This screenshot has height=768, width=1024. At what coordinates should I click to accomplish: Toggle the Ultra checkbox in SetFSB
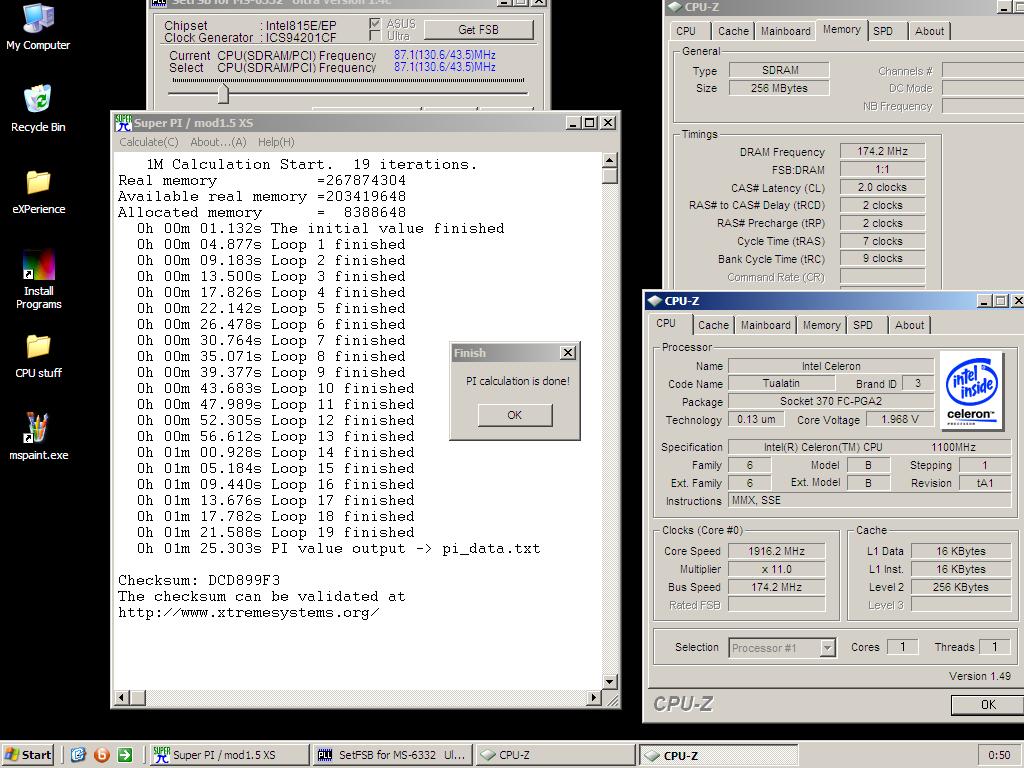375,35
